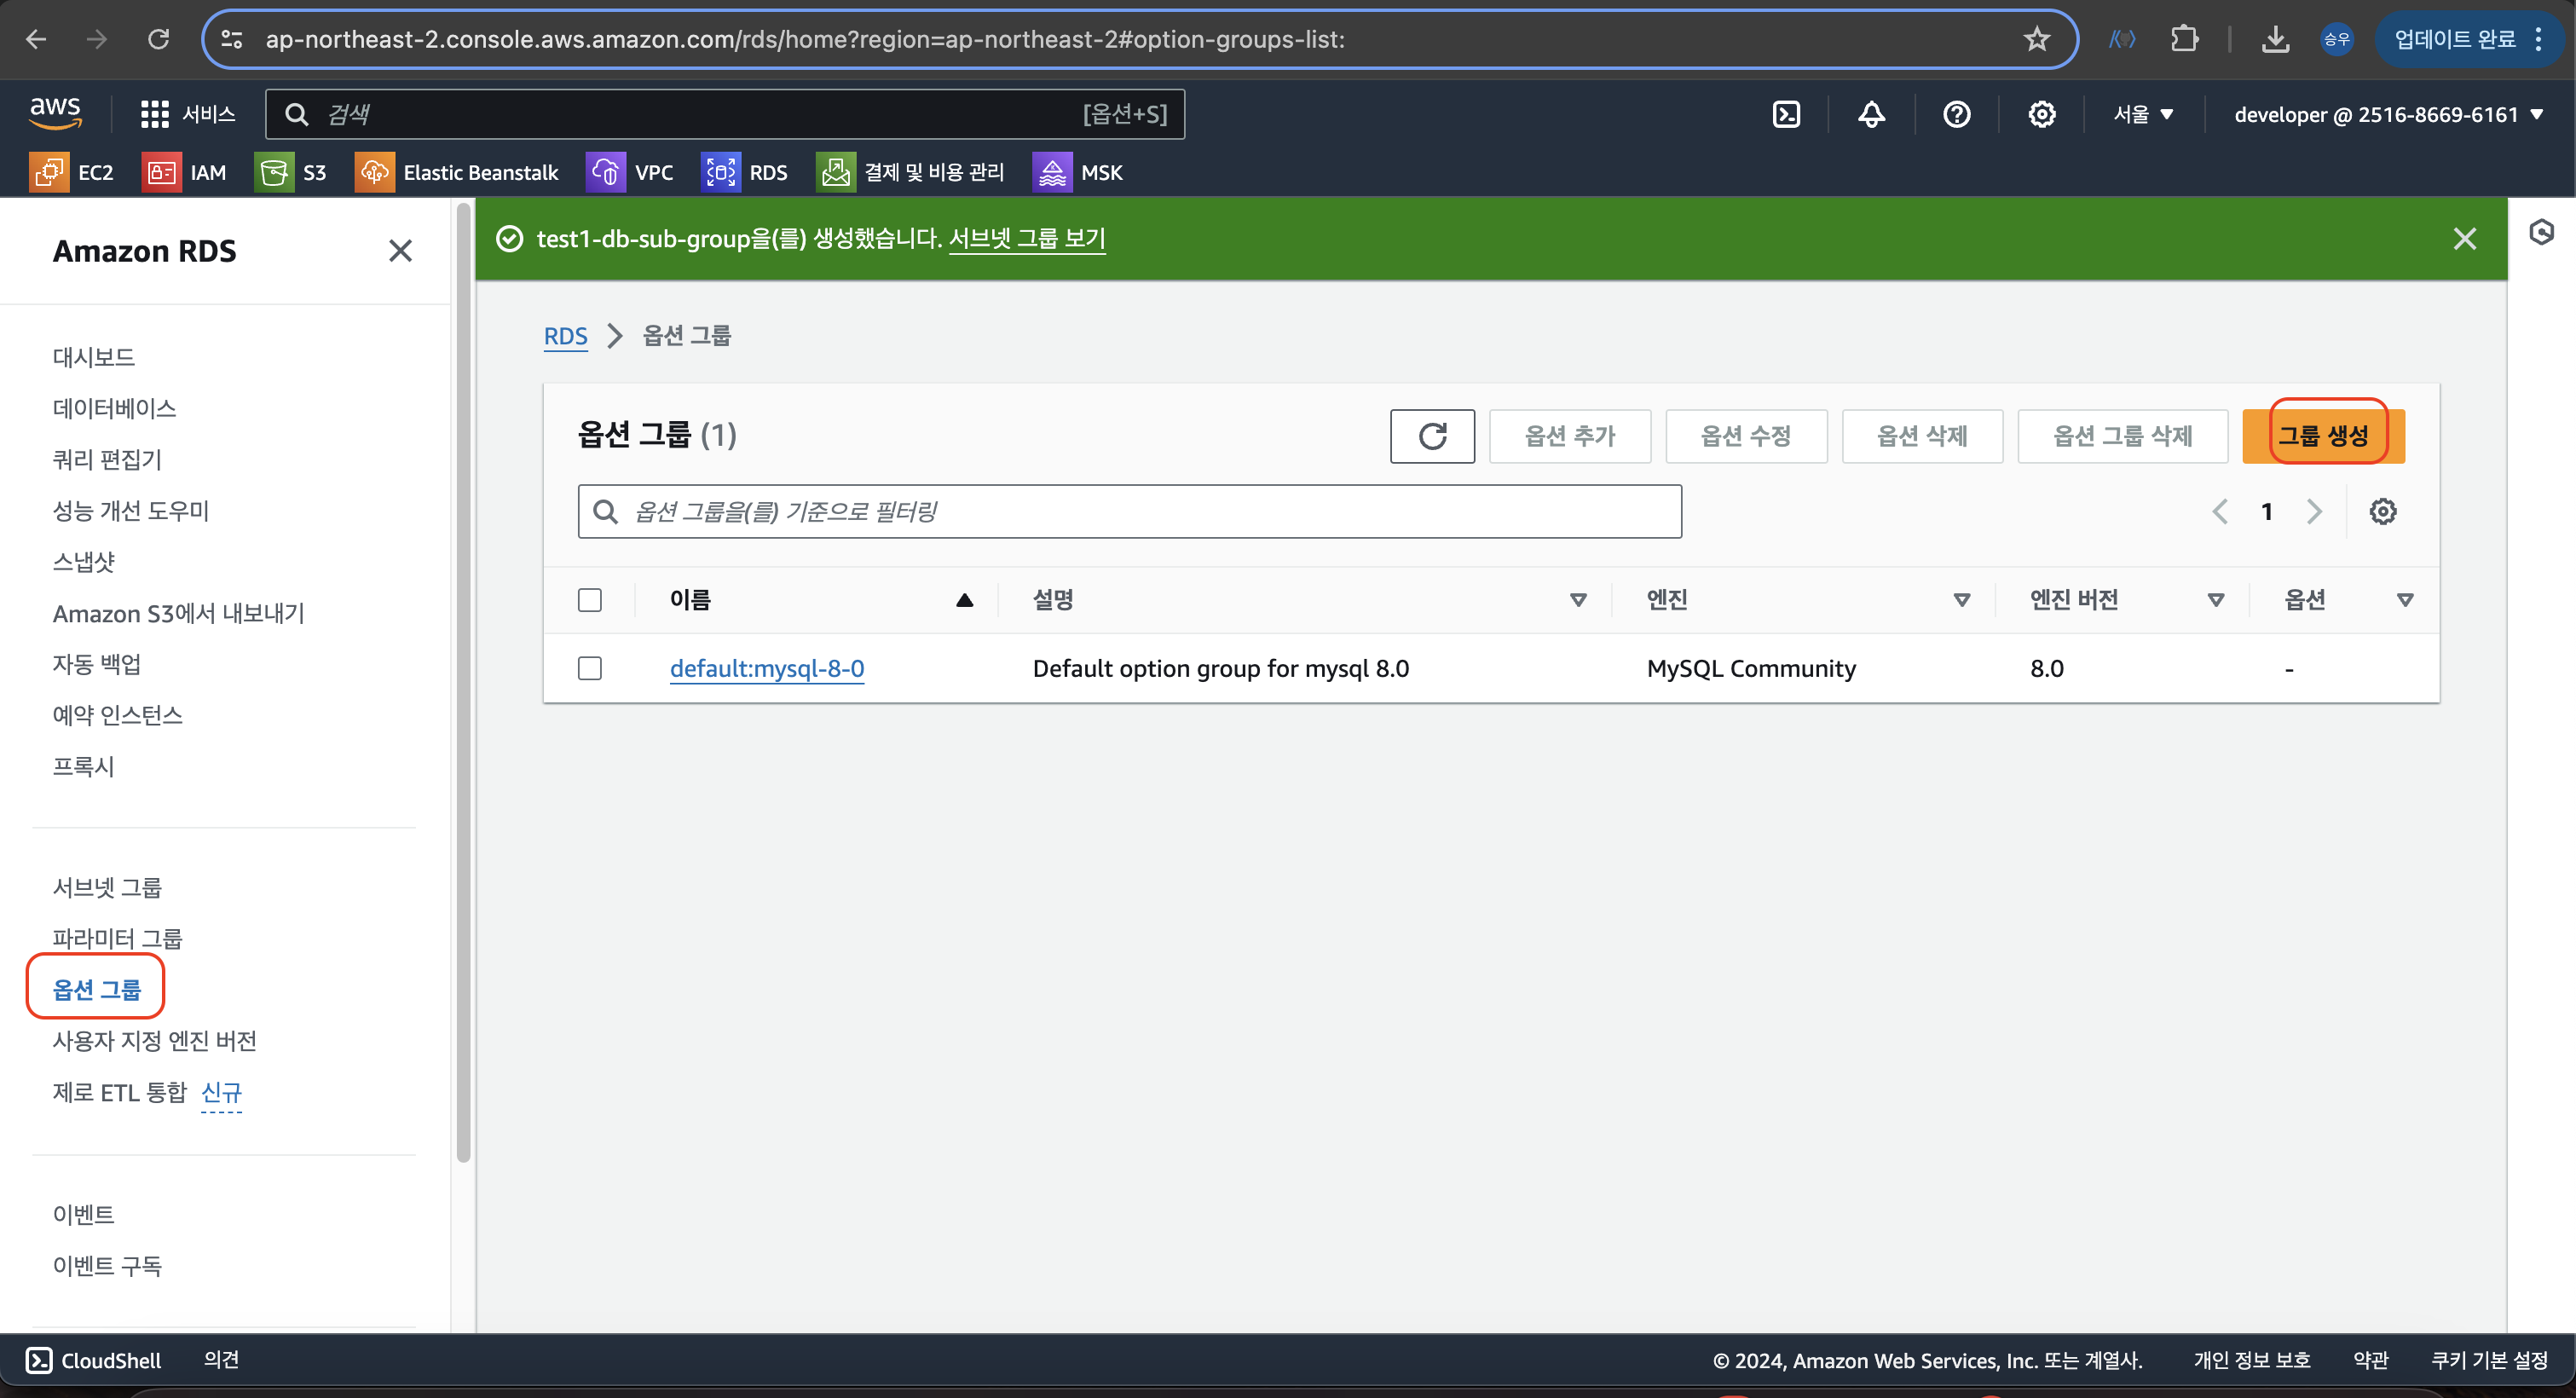The height and width of the screenshot is (1398, 2576).
Task: Open the developer account dropdown menu
Action: [2387, 114]
